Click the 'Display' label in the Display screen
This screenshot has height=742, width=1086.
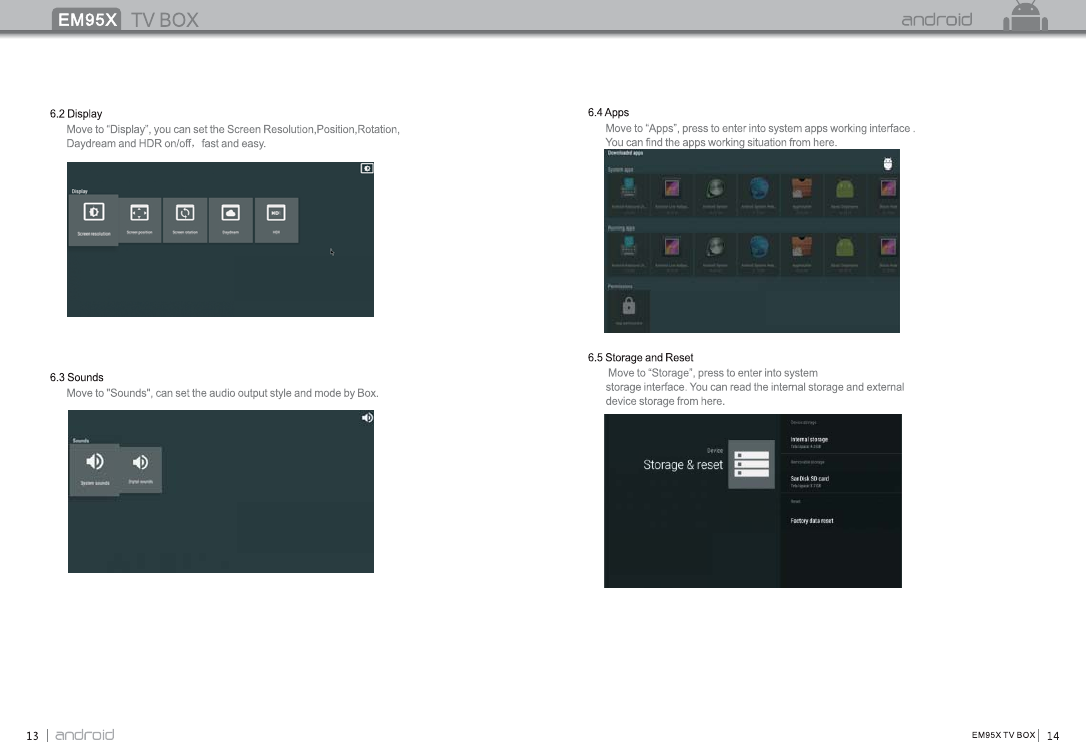click(x=80, y=191)
